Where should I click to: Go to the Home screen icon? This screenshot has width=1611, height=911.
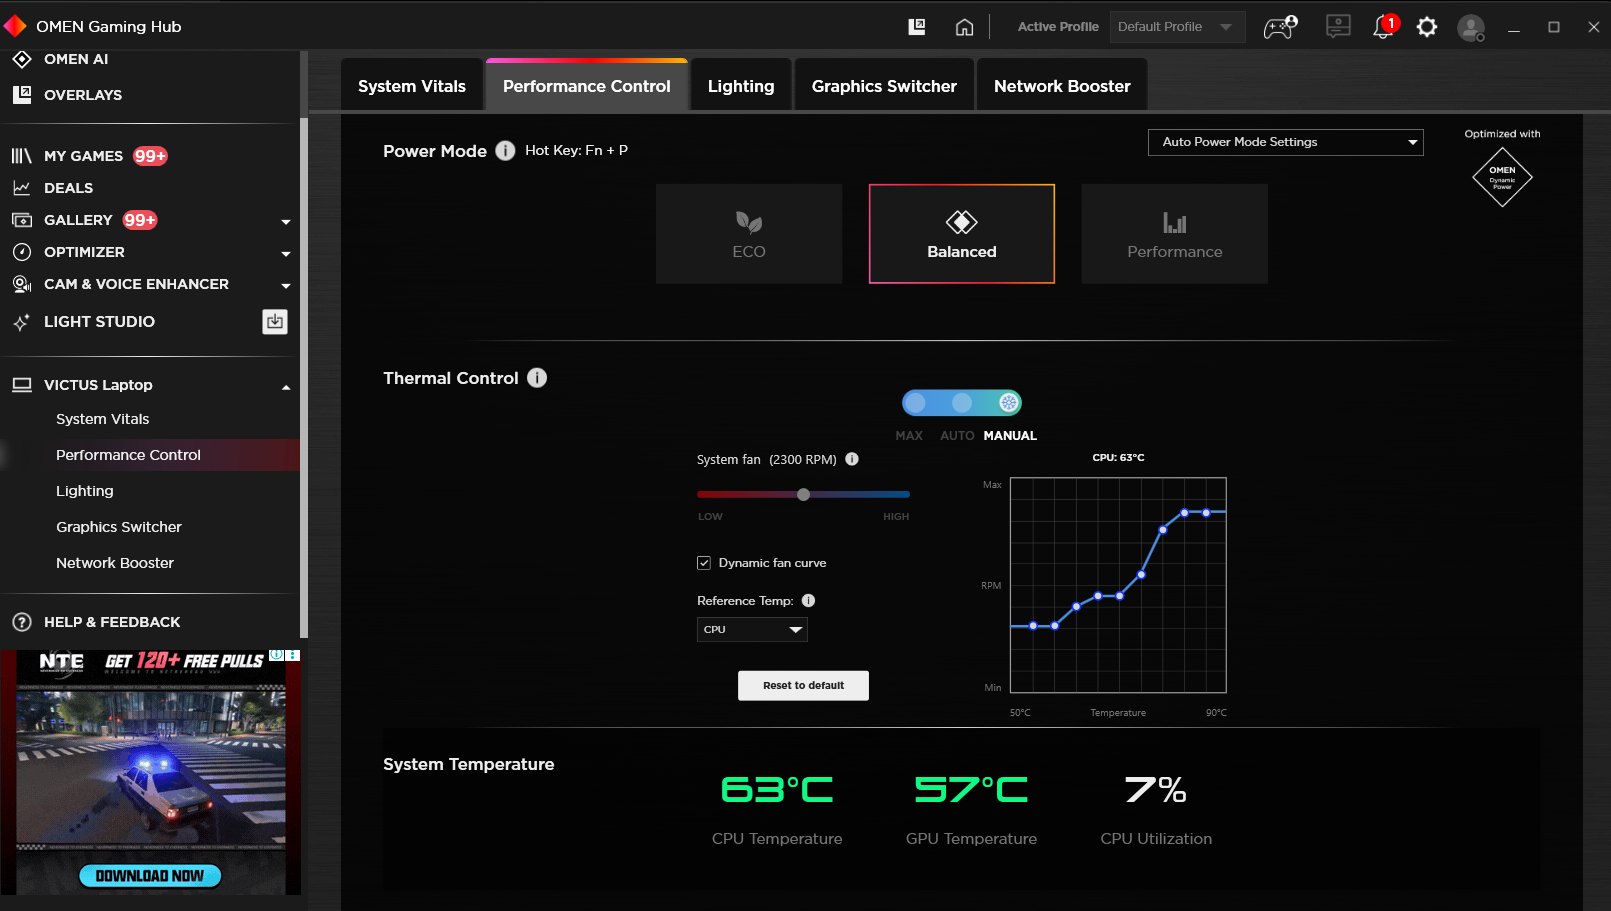[x=964, y=27]
